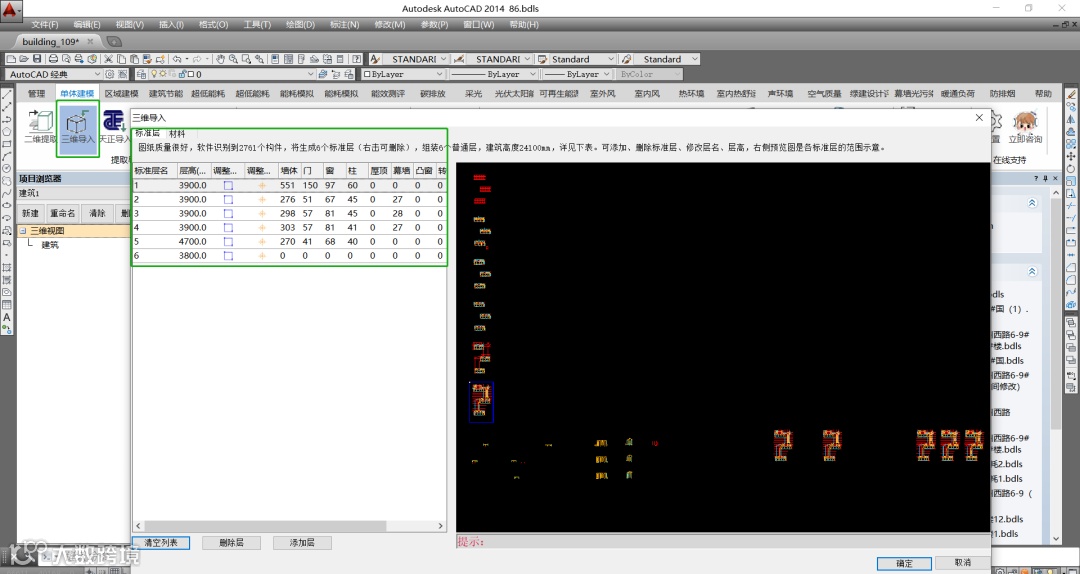This screenshot has width=1080, height=574.
Task: Select the Move tool in modify toolbar
Action: coord(1071,156)
